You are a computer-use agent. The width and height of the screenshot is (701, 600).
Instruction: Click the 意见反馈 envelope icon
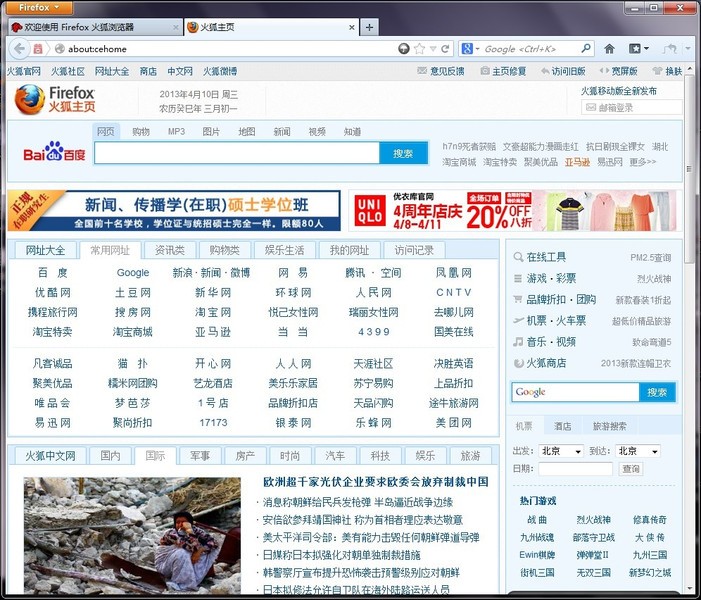tap(422, 71)
